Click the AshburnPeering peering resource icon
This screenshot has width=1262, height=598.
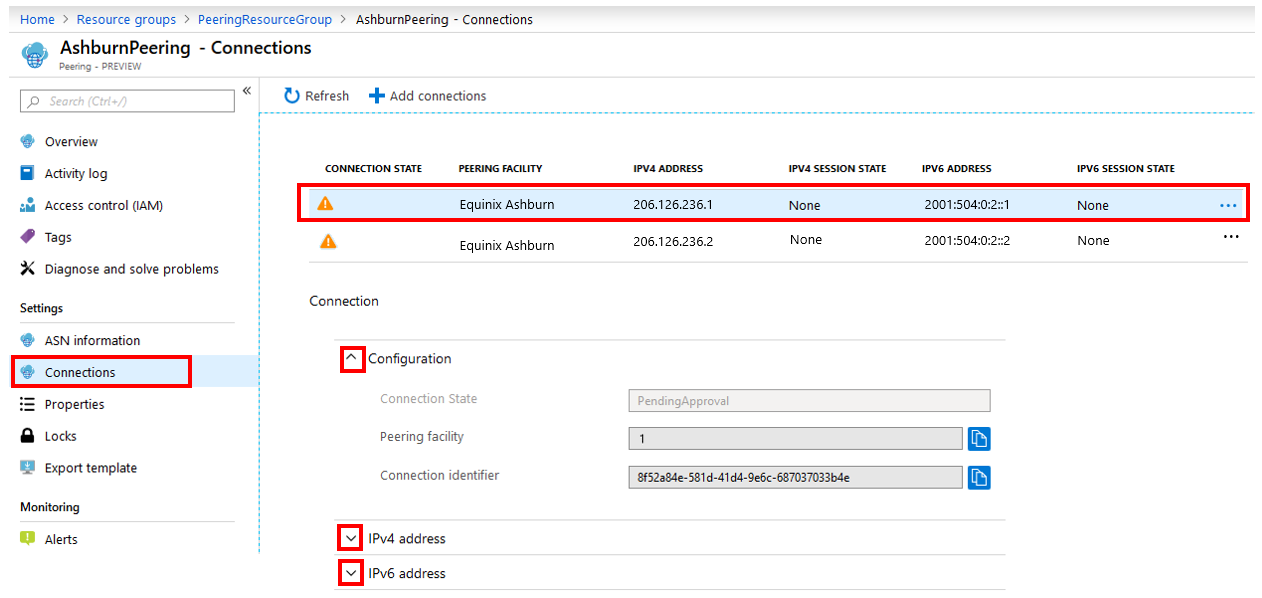coord(34,55)
